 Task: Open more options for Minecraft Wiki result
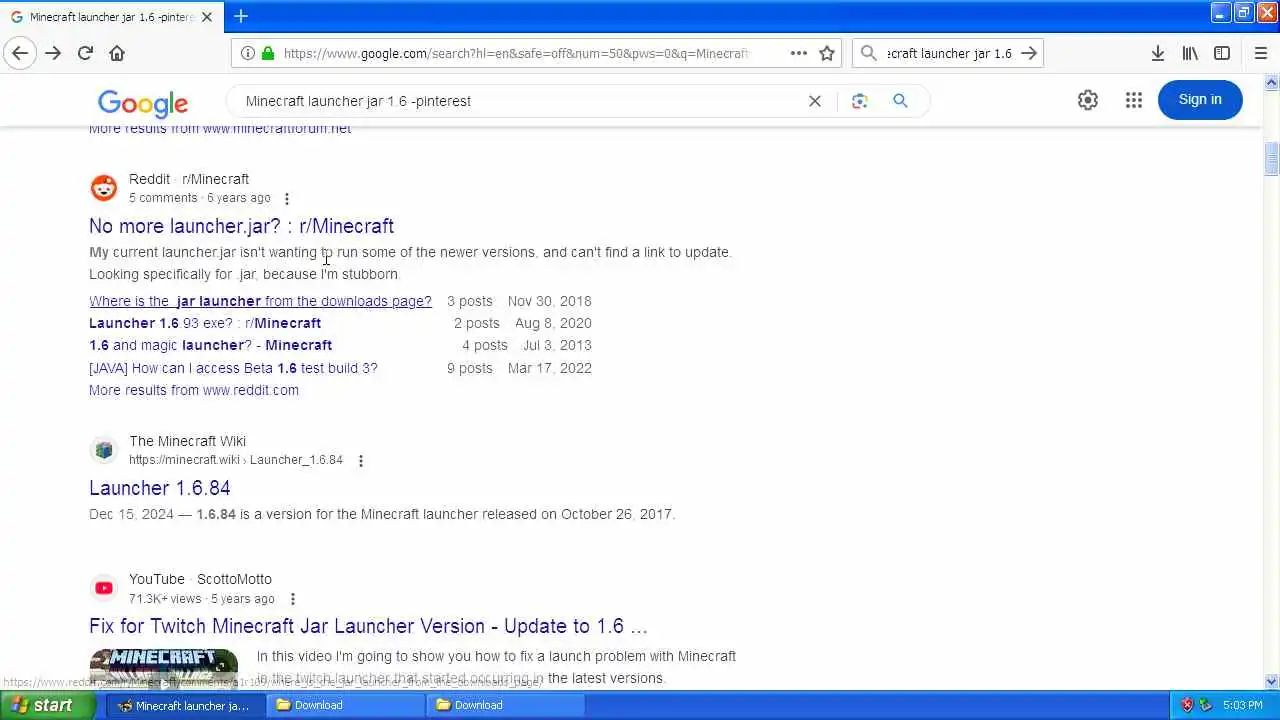click(x=360, y=460)
